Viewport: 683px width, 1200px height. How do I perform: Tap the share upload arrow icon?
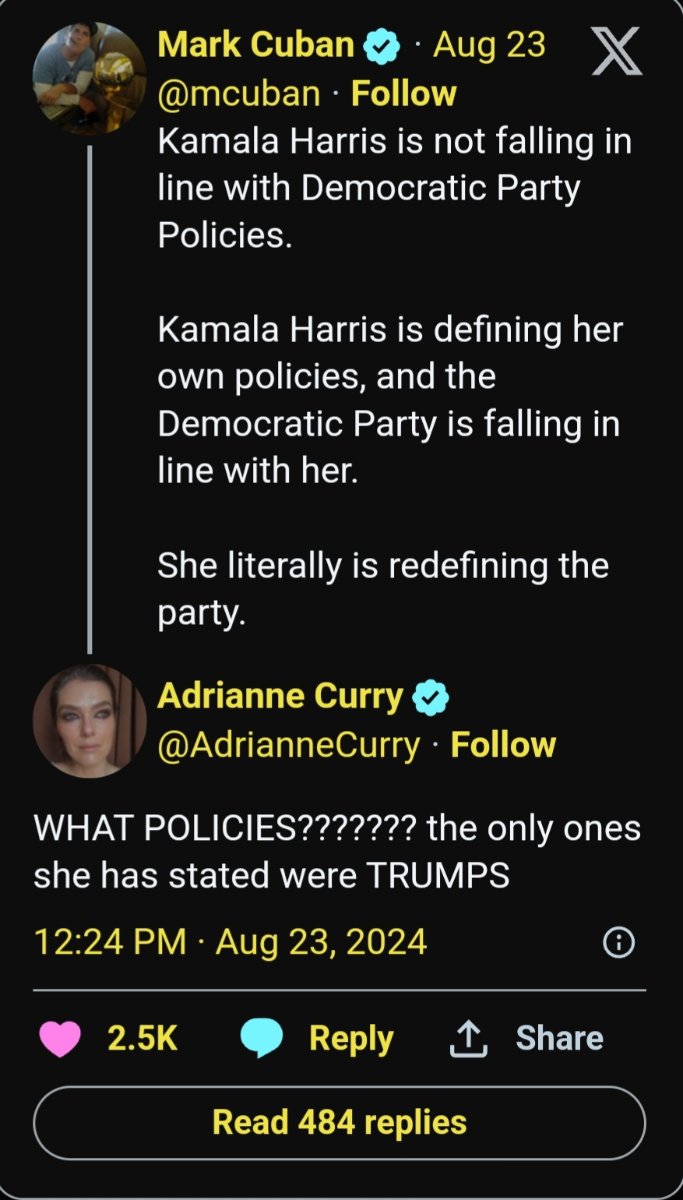tap(467, 1039)
